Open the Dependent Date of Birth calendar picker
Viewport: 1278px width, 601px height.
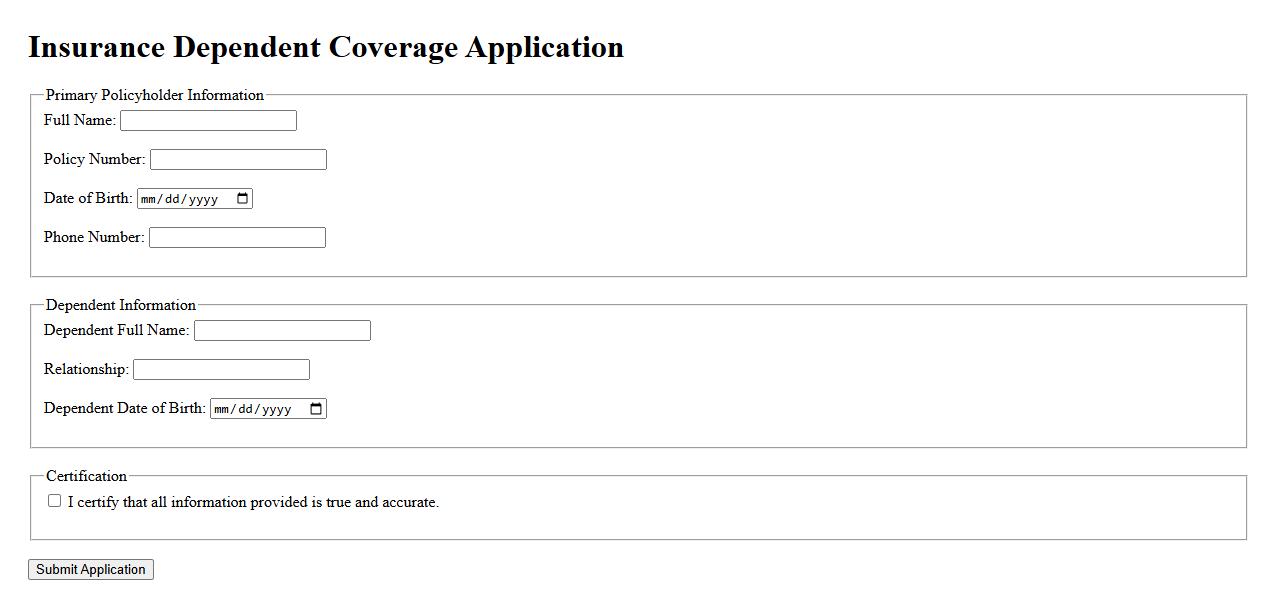pyautogui.click(x=316, y=409)
